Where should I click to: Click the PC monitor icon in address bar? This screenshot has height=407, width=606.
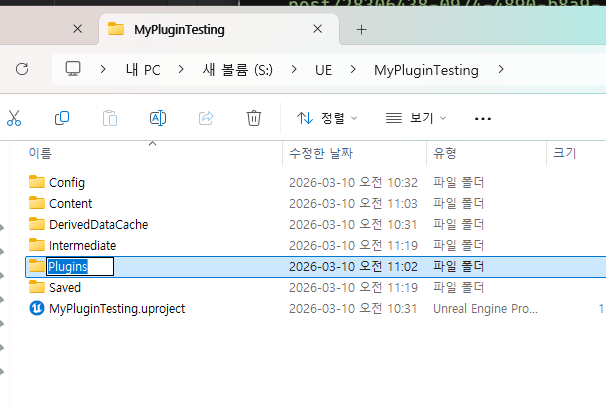73,69
